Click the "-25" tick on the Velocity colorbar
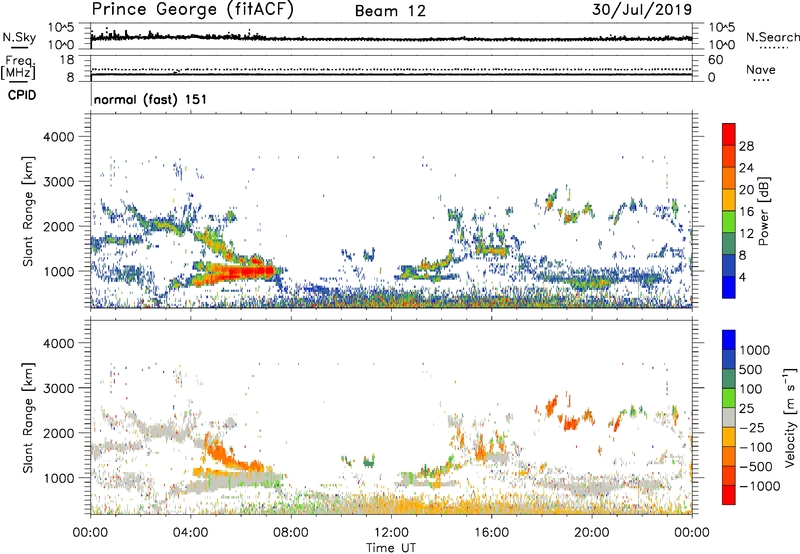The image size is (800, 554). pyautogui.click(x=752, y=427)
